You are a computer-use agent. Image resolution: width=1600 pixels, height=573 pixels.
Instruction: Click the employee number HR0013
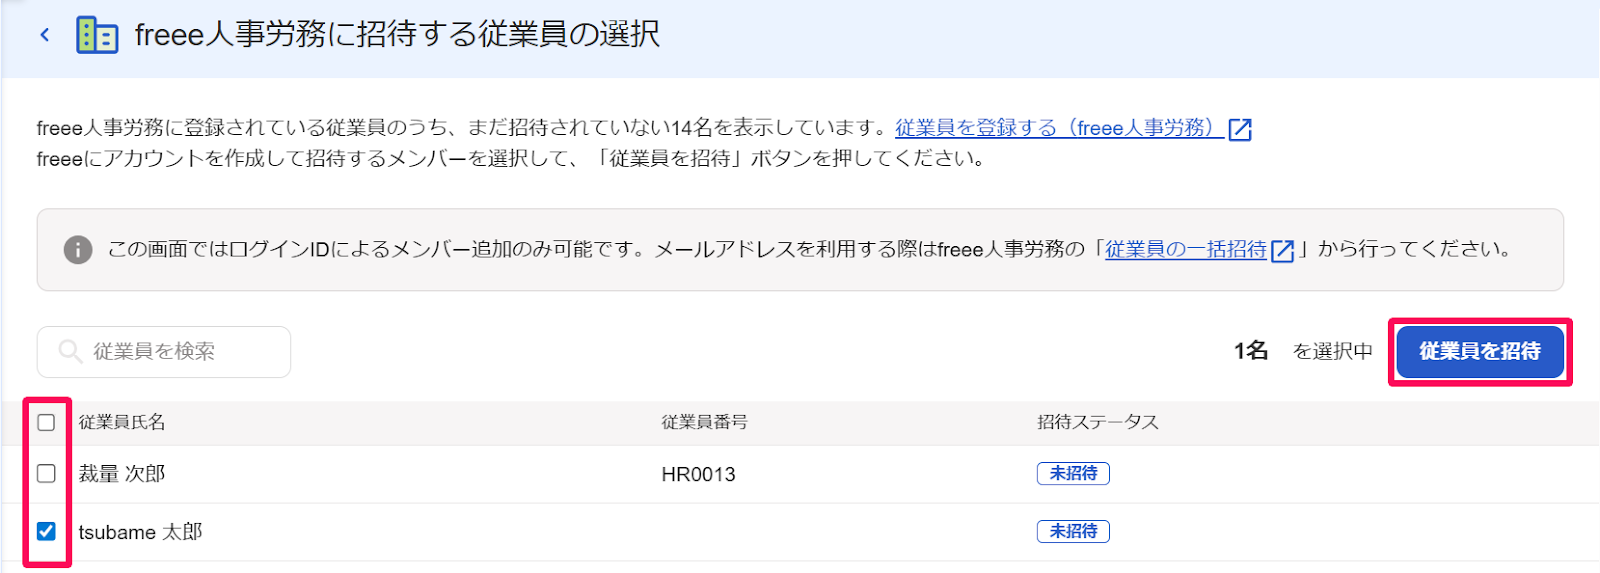pyautogui.click(x=698, y=474)
